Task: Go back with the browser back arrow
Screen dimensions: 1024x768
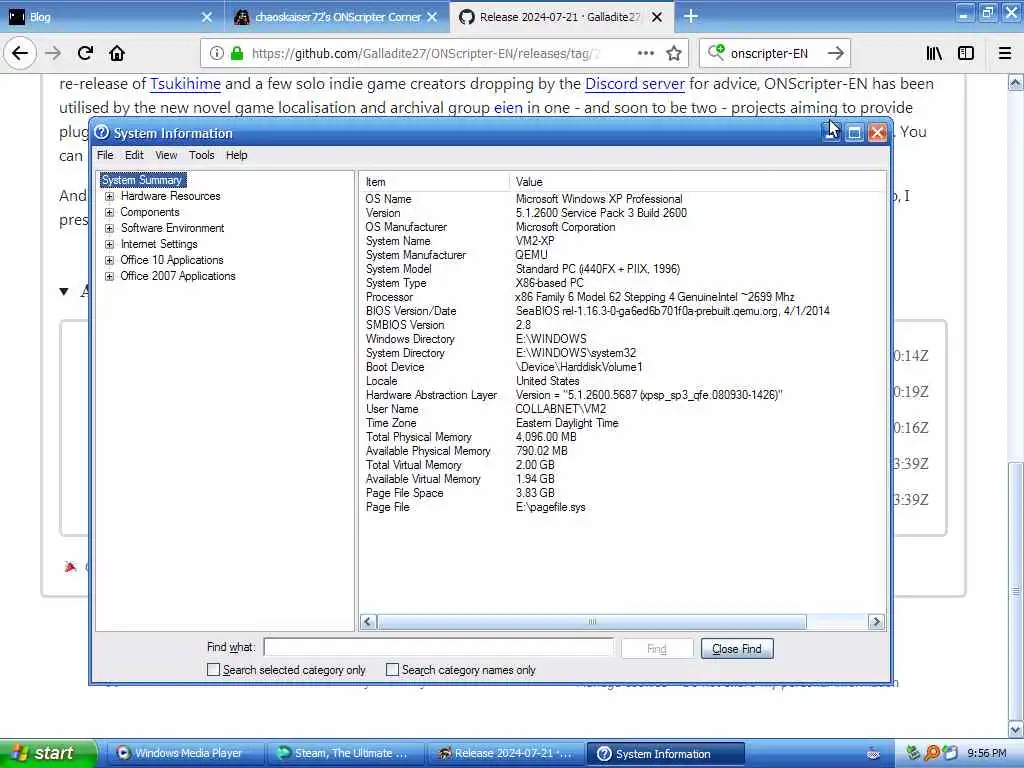Action: click(x=20, y=54)
